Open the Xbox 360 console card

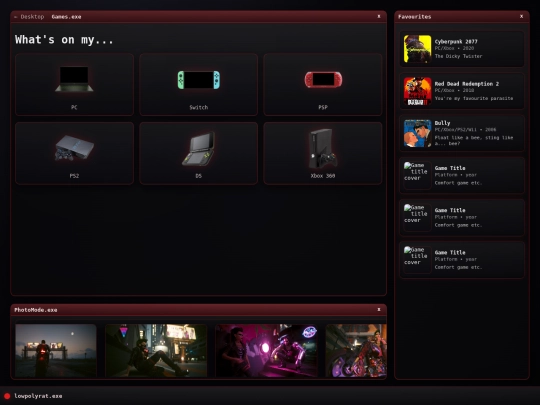click(323, 153)
